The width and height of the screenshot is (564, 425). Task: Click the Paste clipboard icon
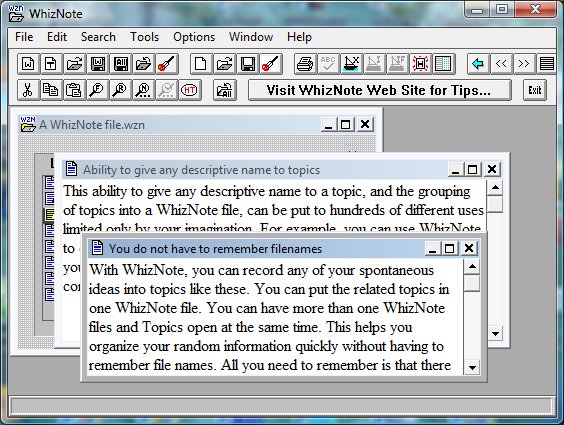click(73, 90)
